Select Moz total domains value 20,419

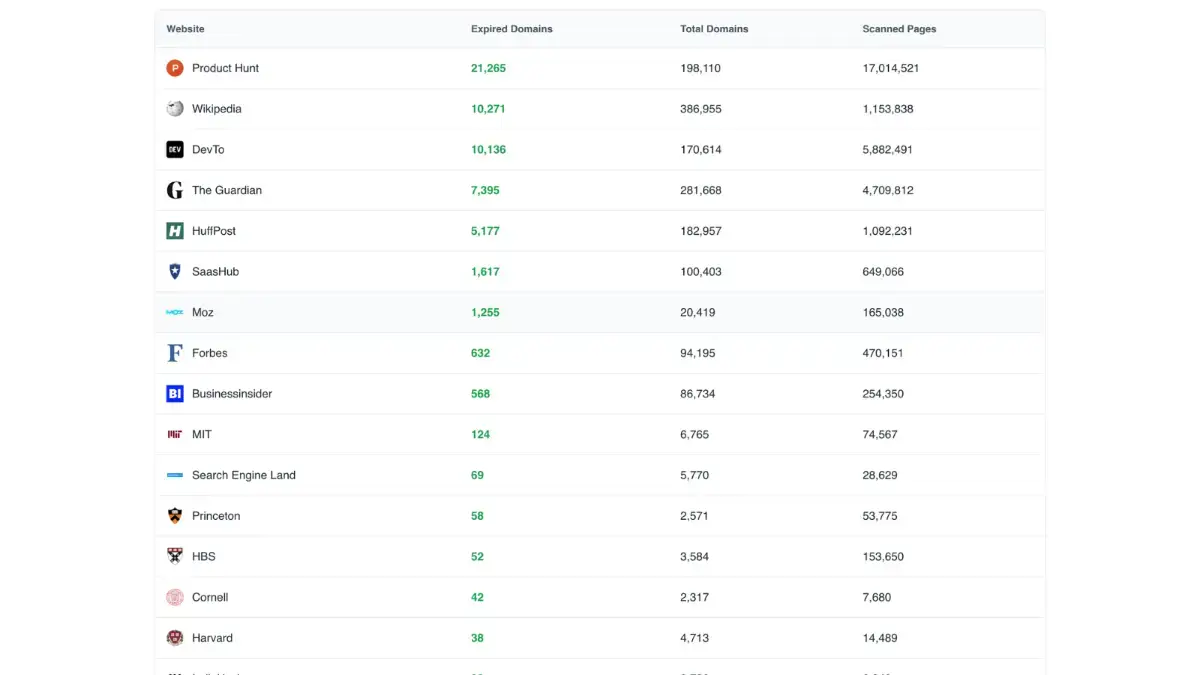click(698, 312)
